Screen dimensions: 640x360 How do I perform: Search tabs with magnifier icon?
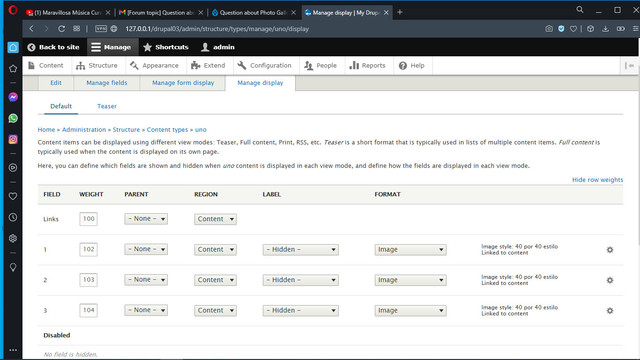580,9
